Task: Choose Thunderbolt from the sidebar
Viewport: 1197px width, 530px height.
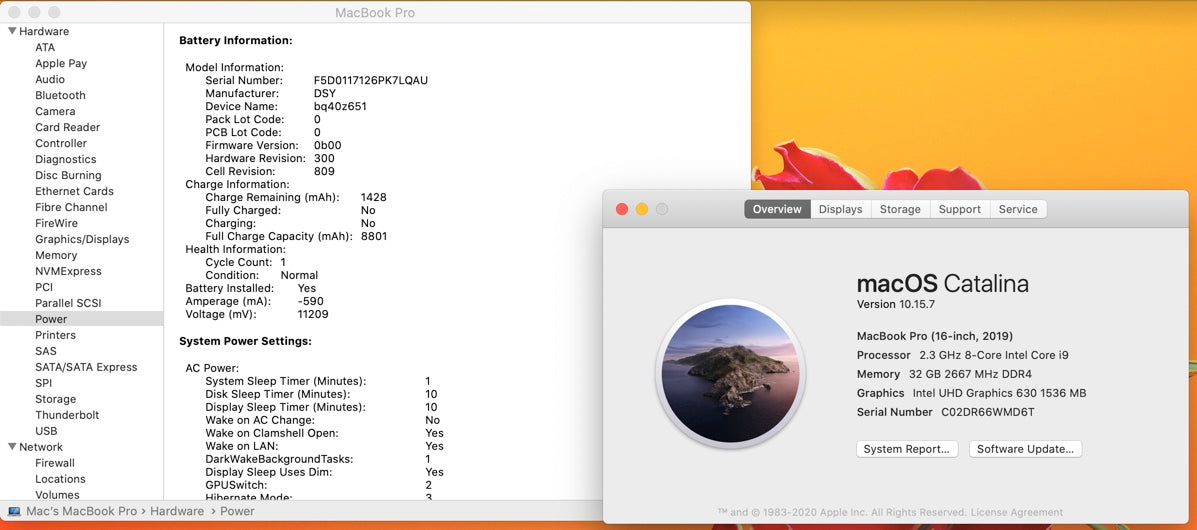Action: 67,415
